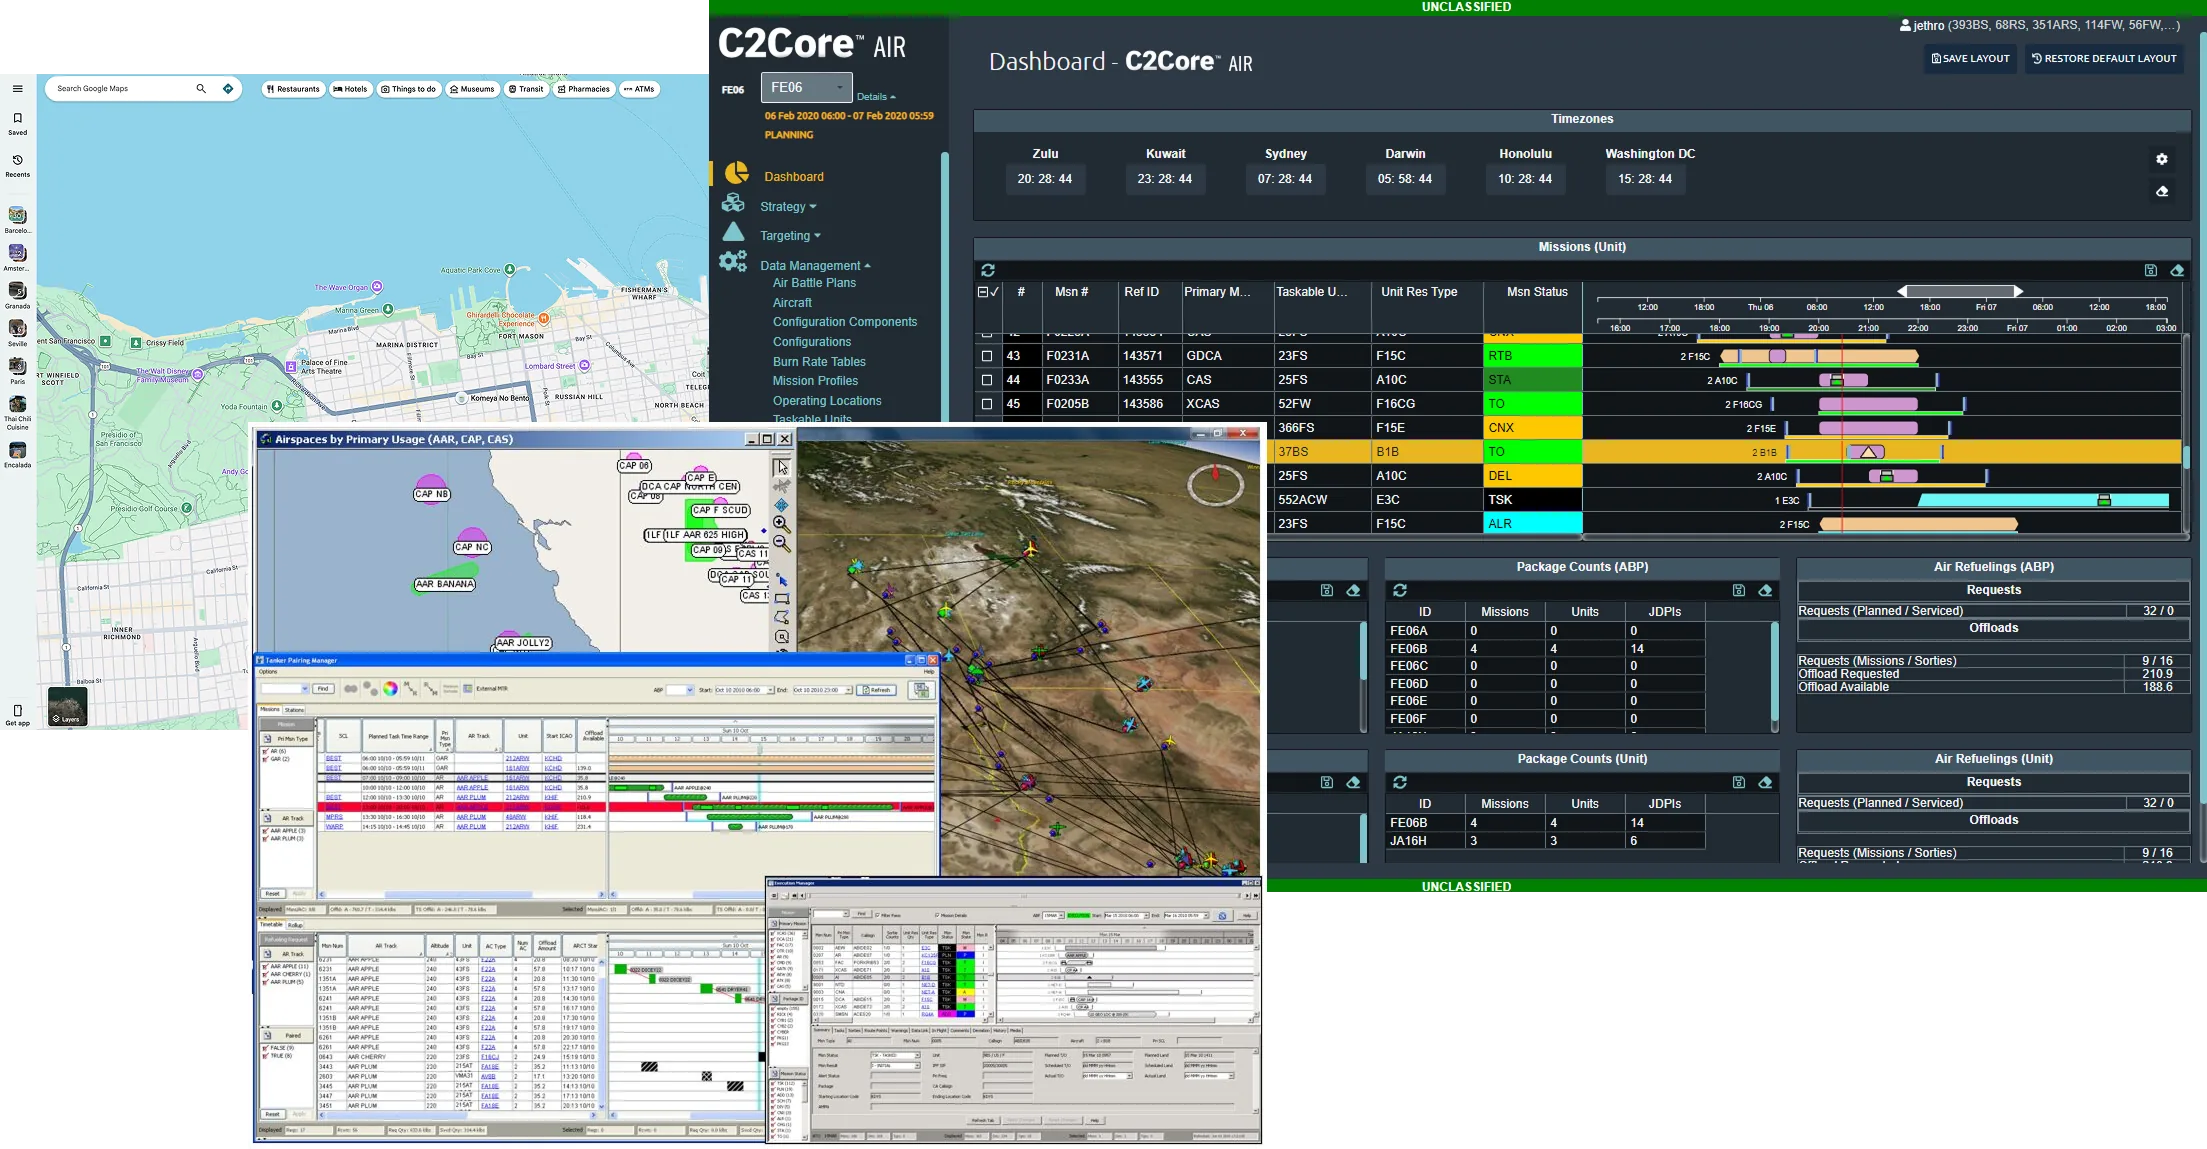Check the row 45 F0205B mission checkbox
The height and width of the screenshot is (1149, 2207).
click(x=987, y=404)
